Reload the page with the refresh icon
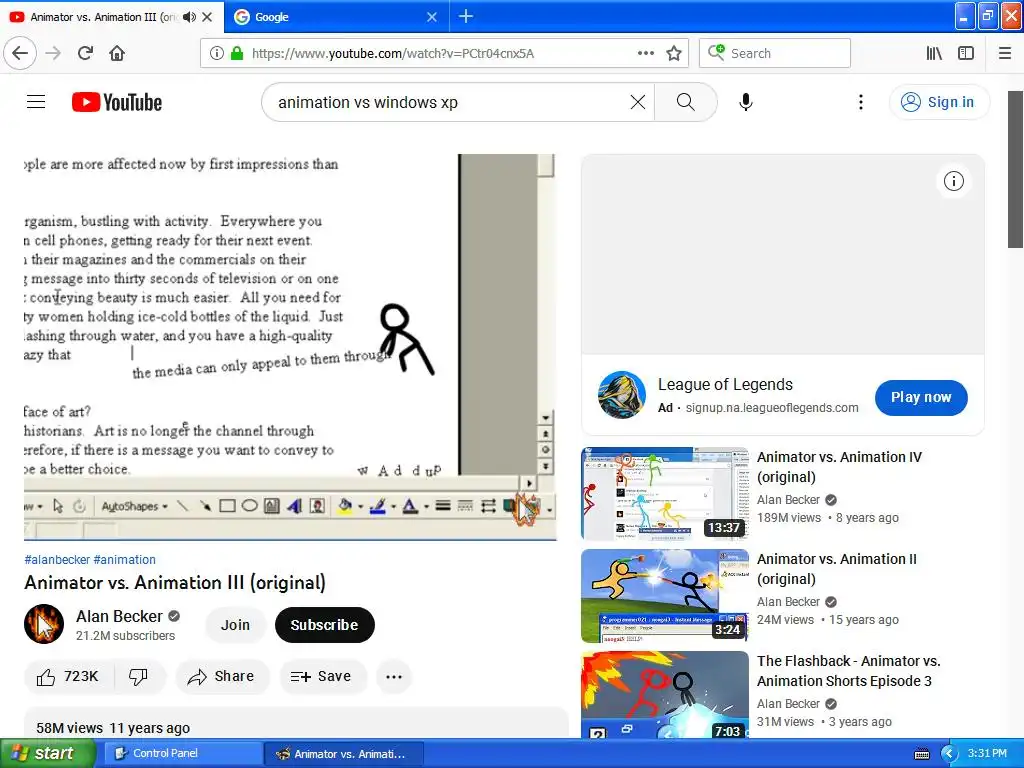Screen dimensions: 1024x768 pyautogui.click(x=85, y=53)
